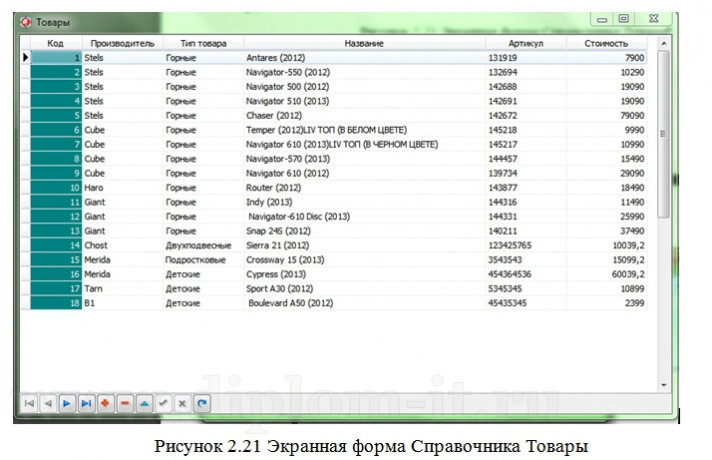Post edit with checkmark button

[163, 403]
